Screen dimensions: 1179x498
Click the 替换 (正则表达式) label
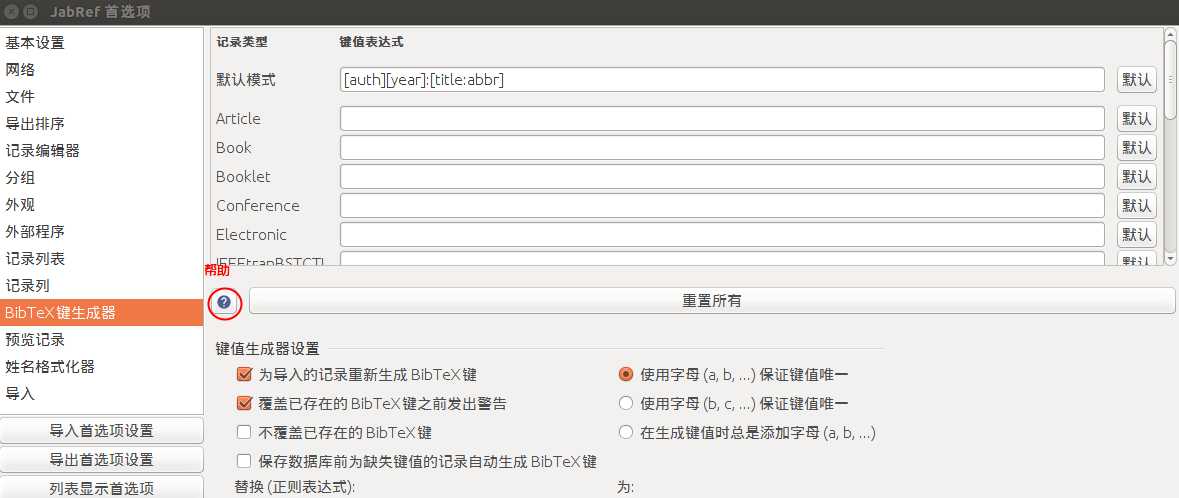pyautogui.click(x=295, y=487)
